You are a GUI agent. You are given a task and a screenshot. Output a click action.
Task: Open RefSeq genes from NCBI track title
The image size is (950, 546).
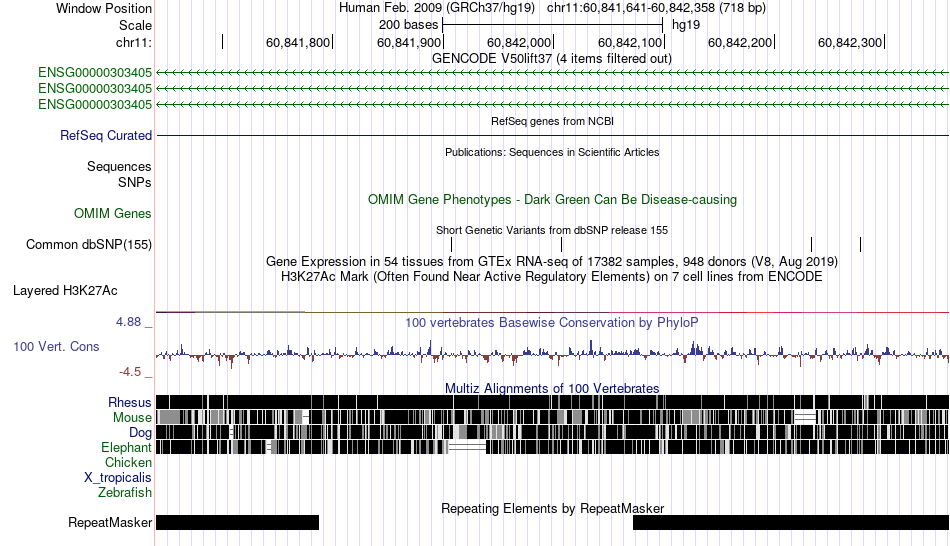[x=552, y=121]
